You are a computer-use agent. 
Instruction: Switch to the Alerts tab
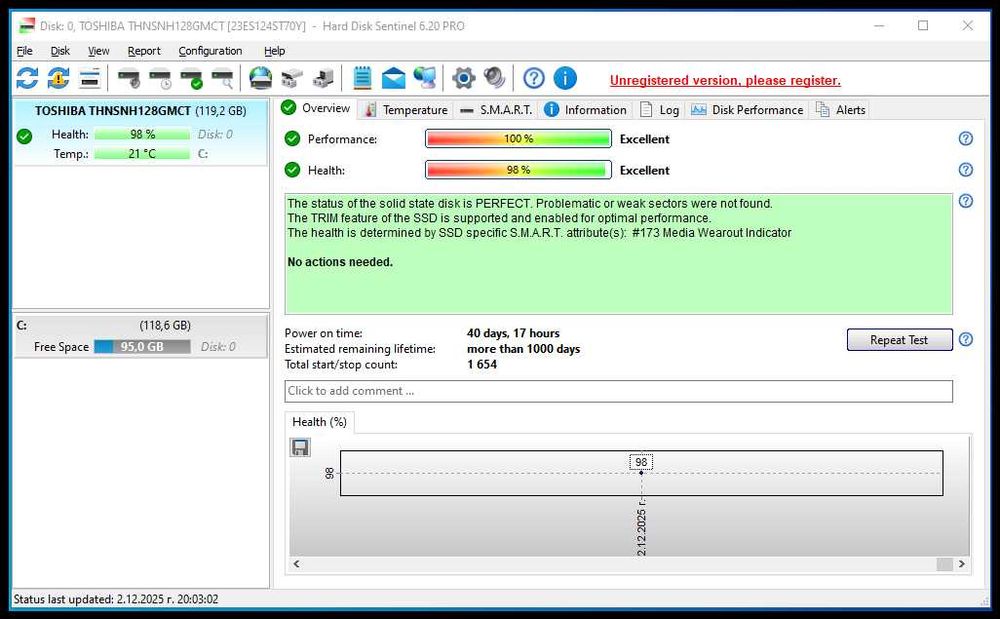click(x=841, y=110)
